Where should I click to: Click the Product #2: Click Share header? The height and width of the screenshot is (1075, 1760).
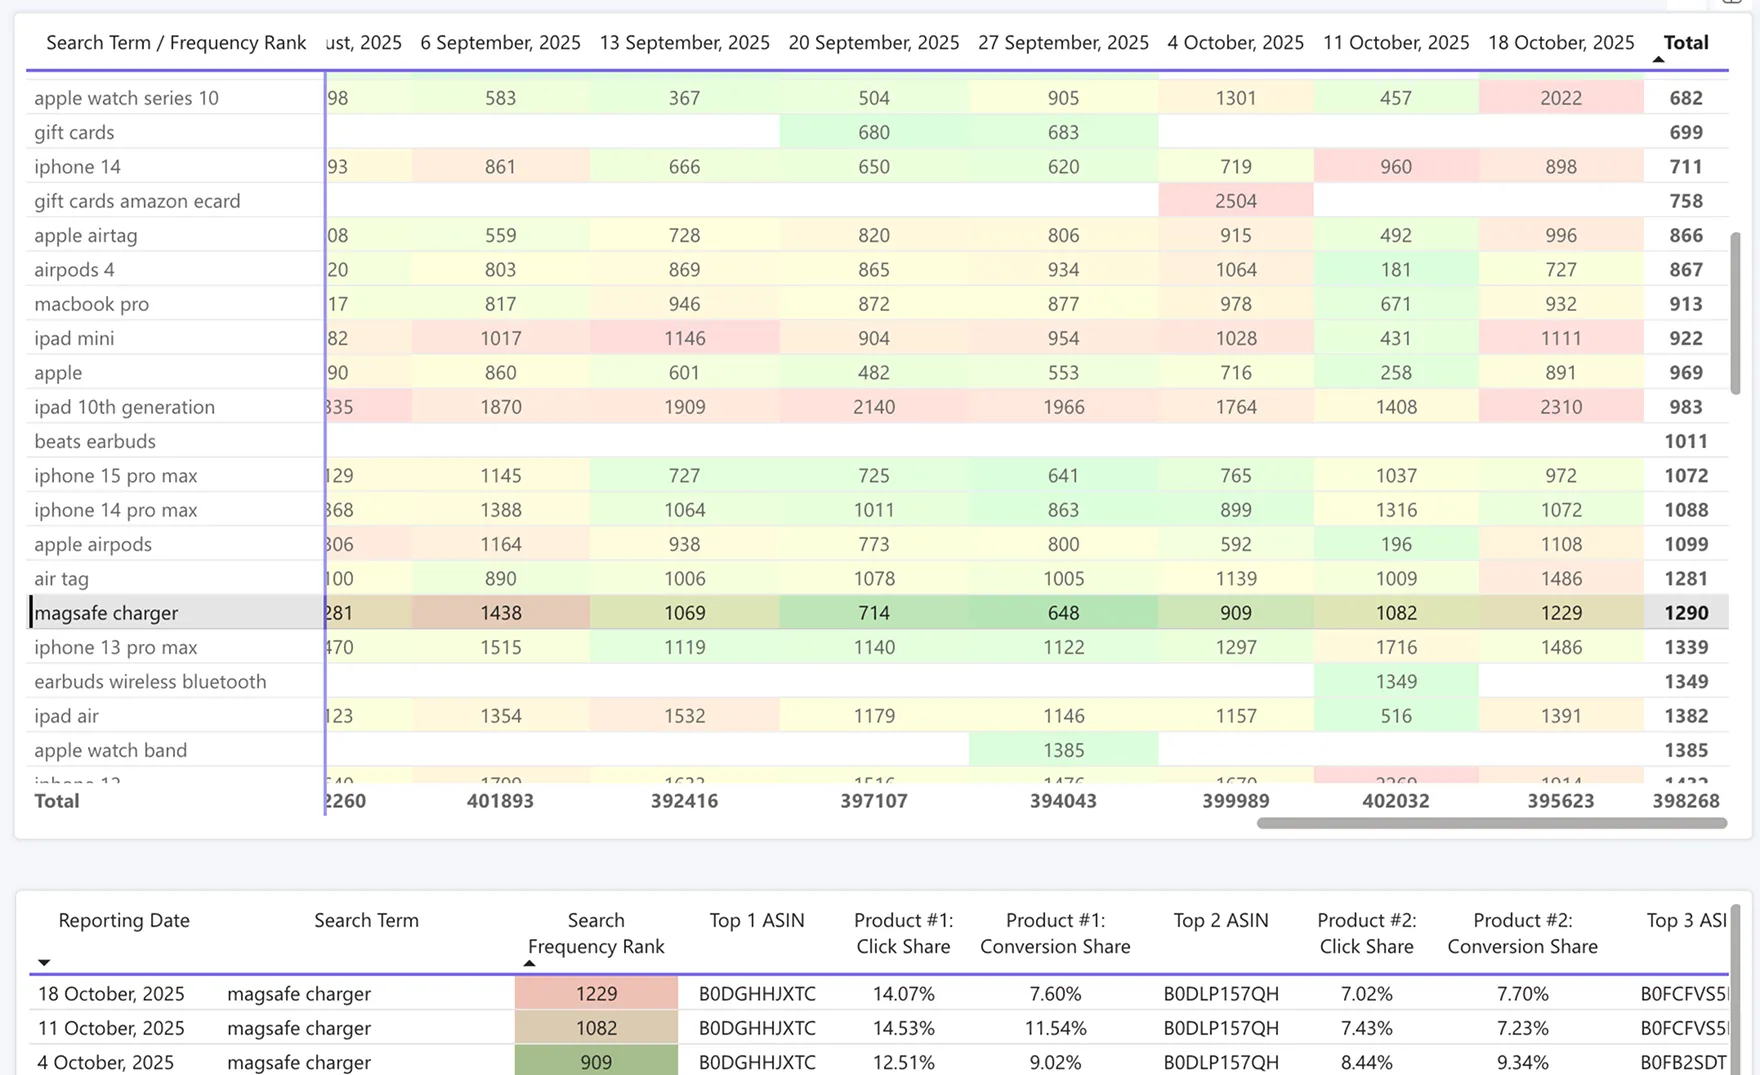pos(1366,933)
